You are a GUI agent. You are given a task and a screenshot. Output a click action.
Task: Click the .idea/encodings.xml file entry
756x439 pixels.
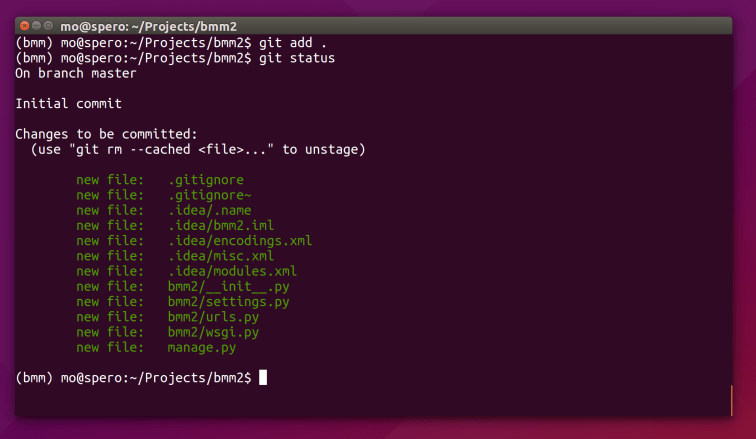240,241
